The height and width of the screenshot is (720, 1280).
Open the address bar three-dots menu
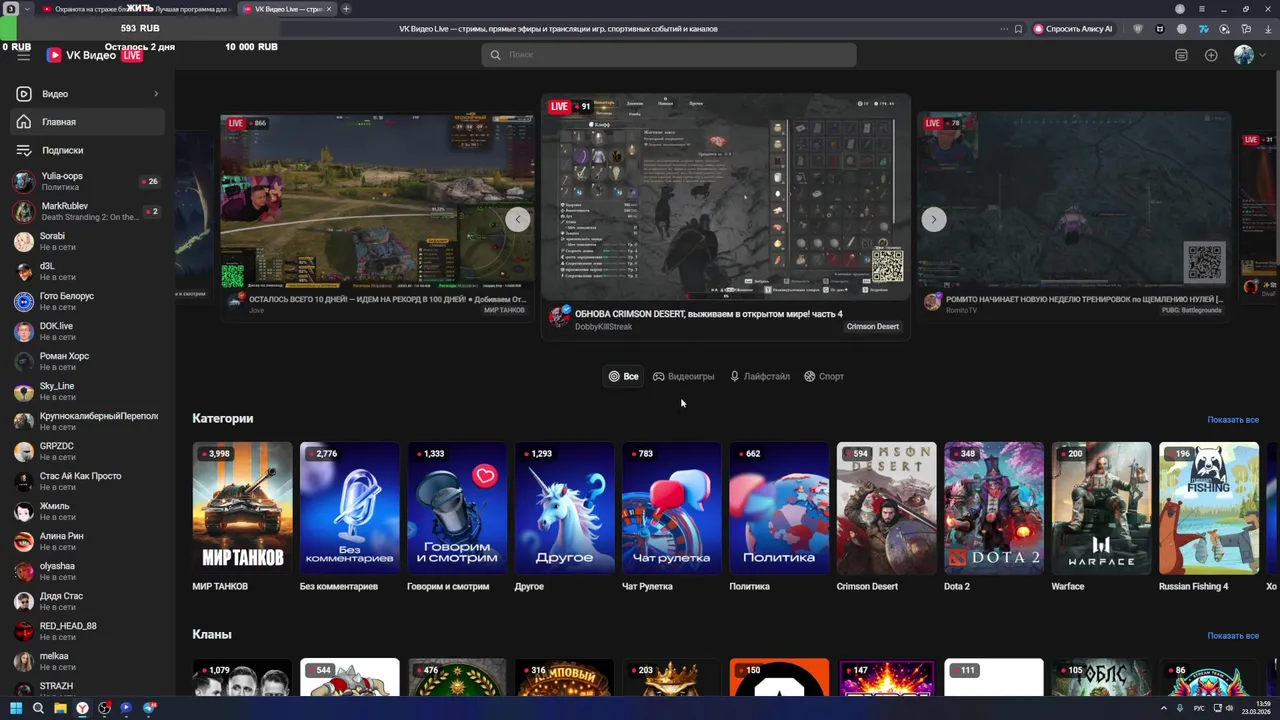[1004, 29]
